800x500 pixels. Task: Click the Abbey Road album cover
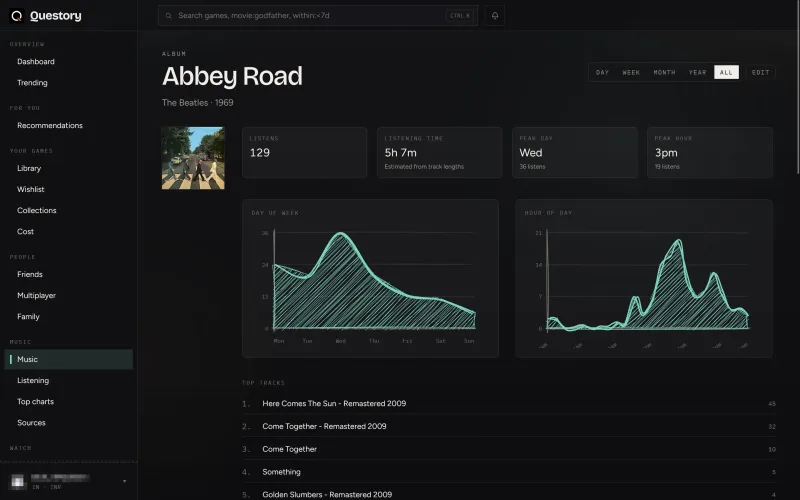coord(193,158)
